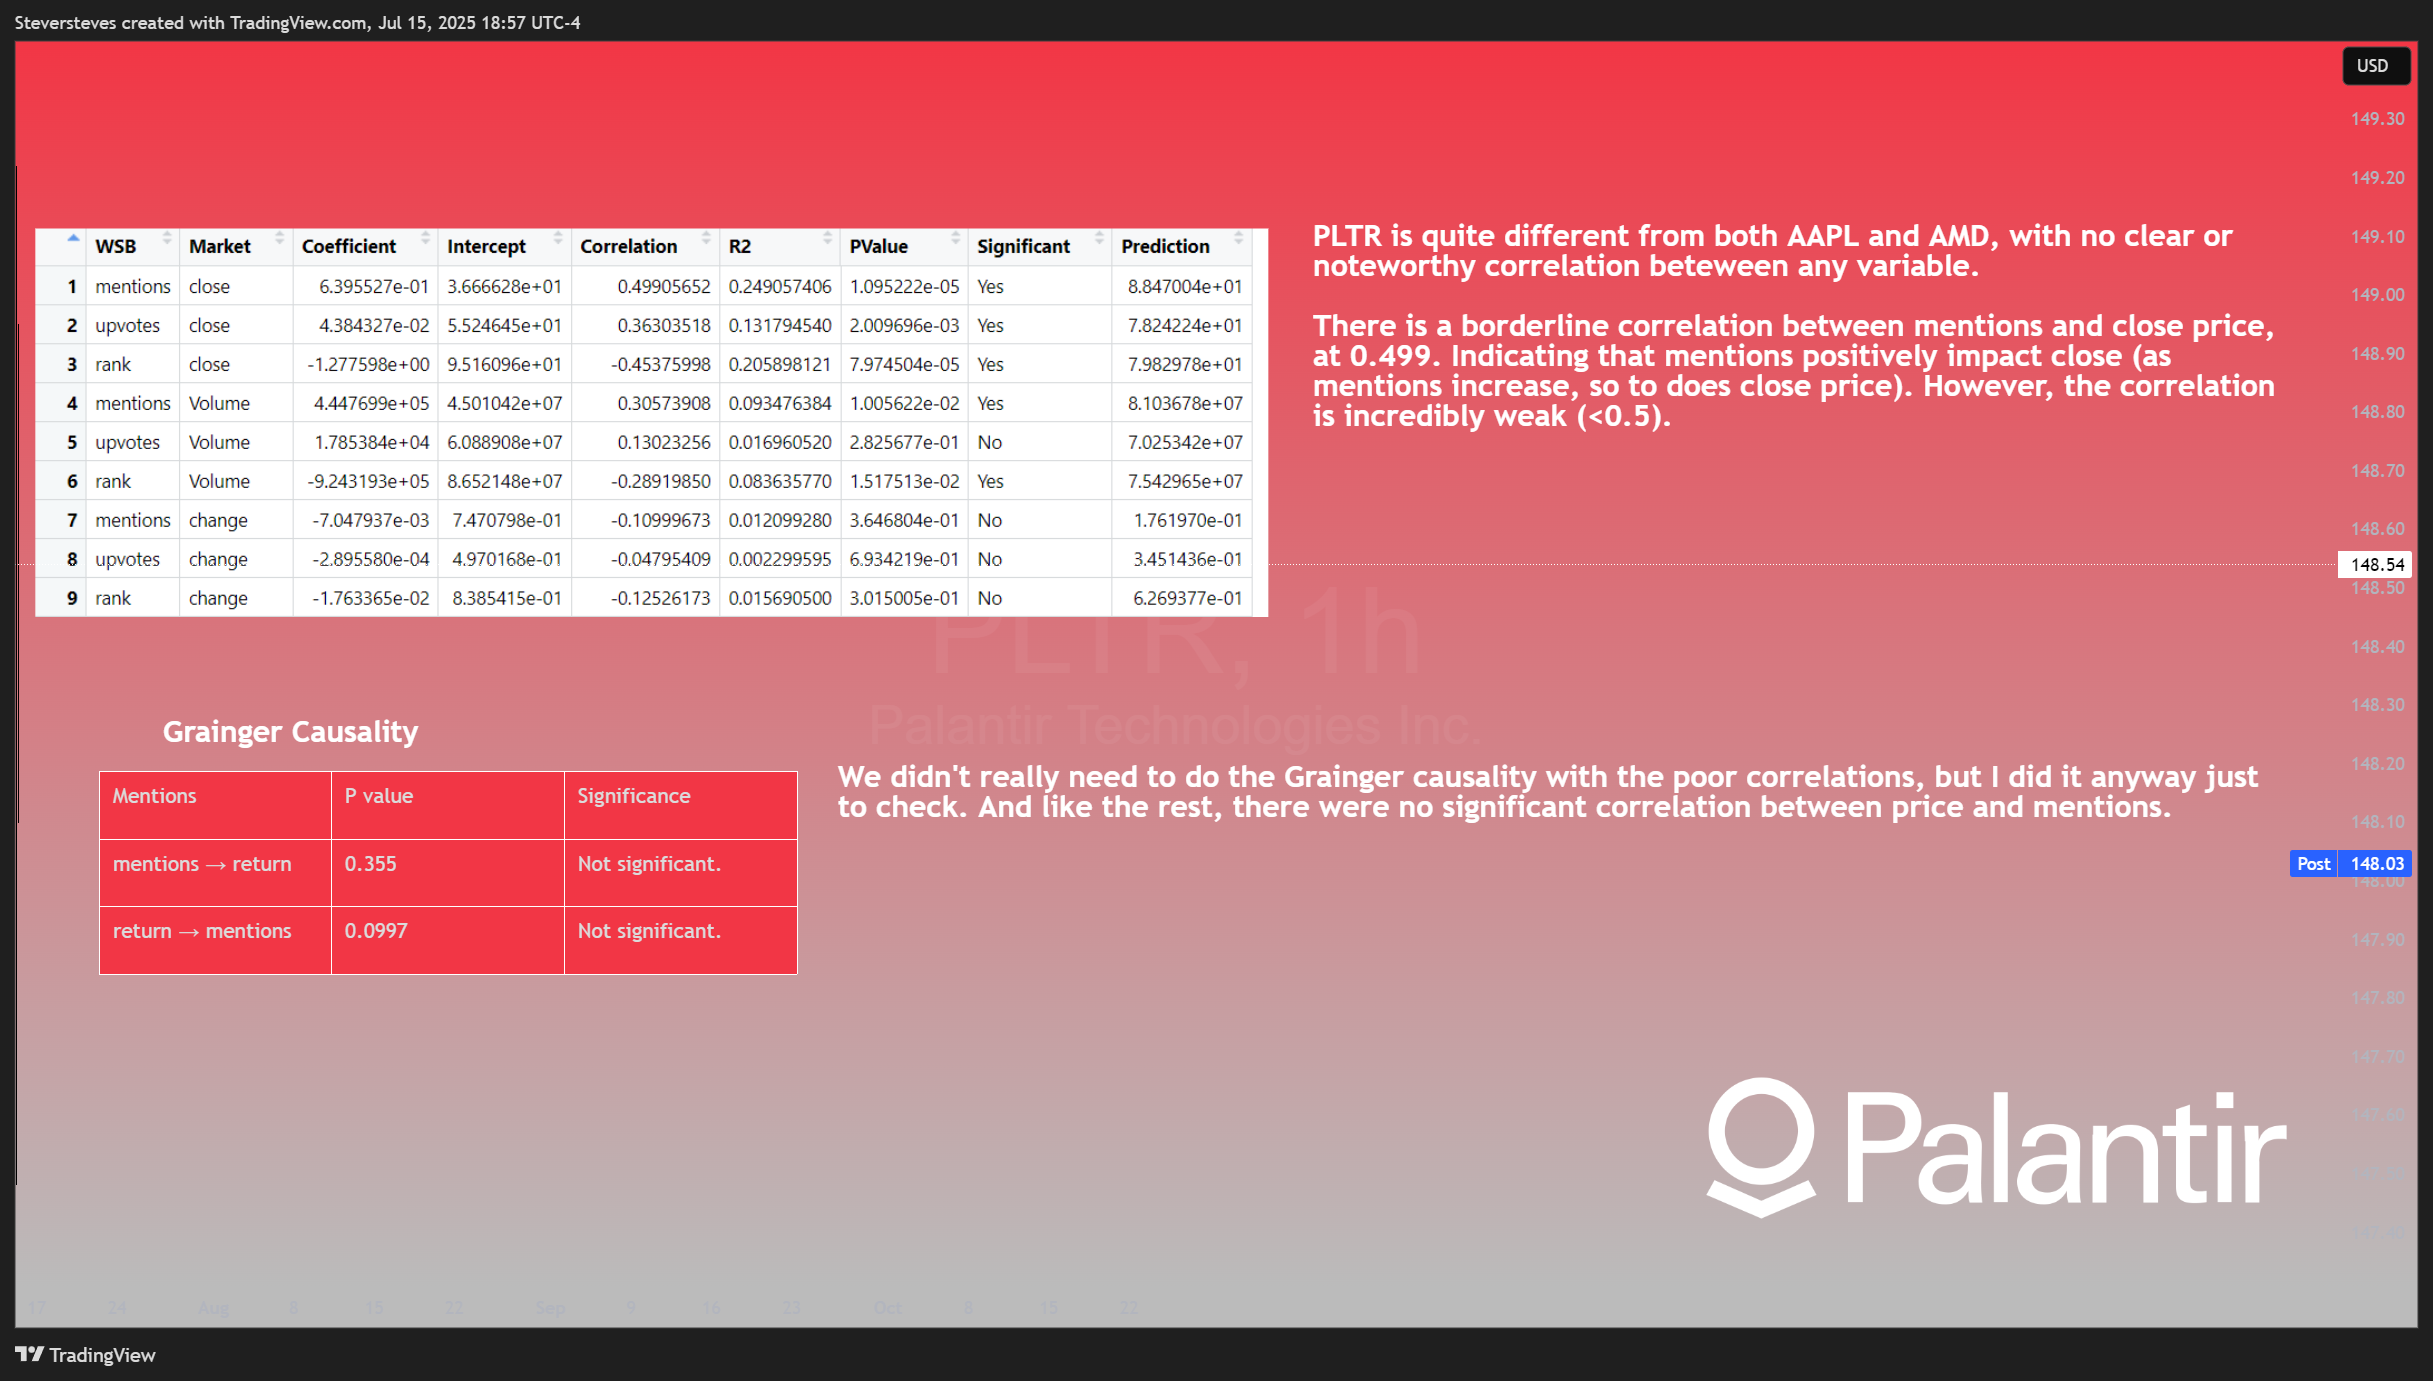This screenshot has width=2433, height=1381.
Task: Click coefficient 6.395527e-01 in row 1
Action: (x=374, y=287)
